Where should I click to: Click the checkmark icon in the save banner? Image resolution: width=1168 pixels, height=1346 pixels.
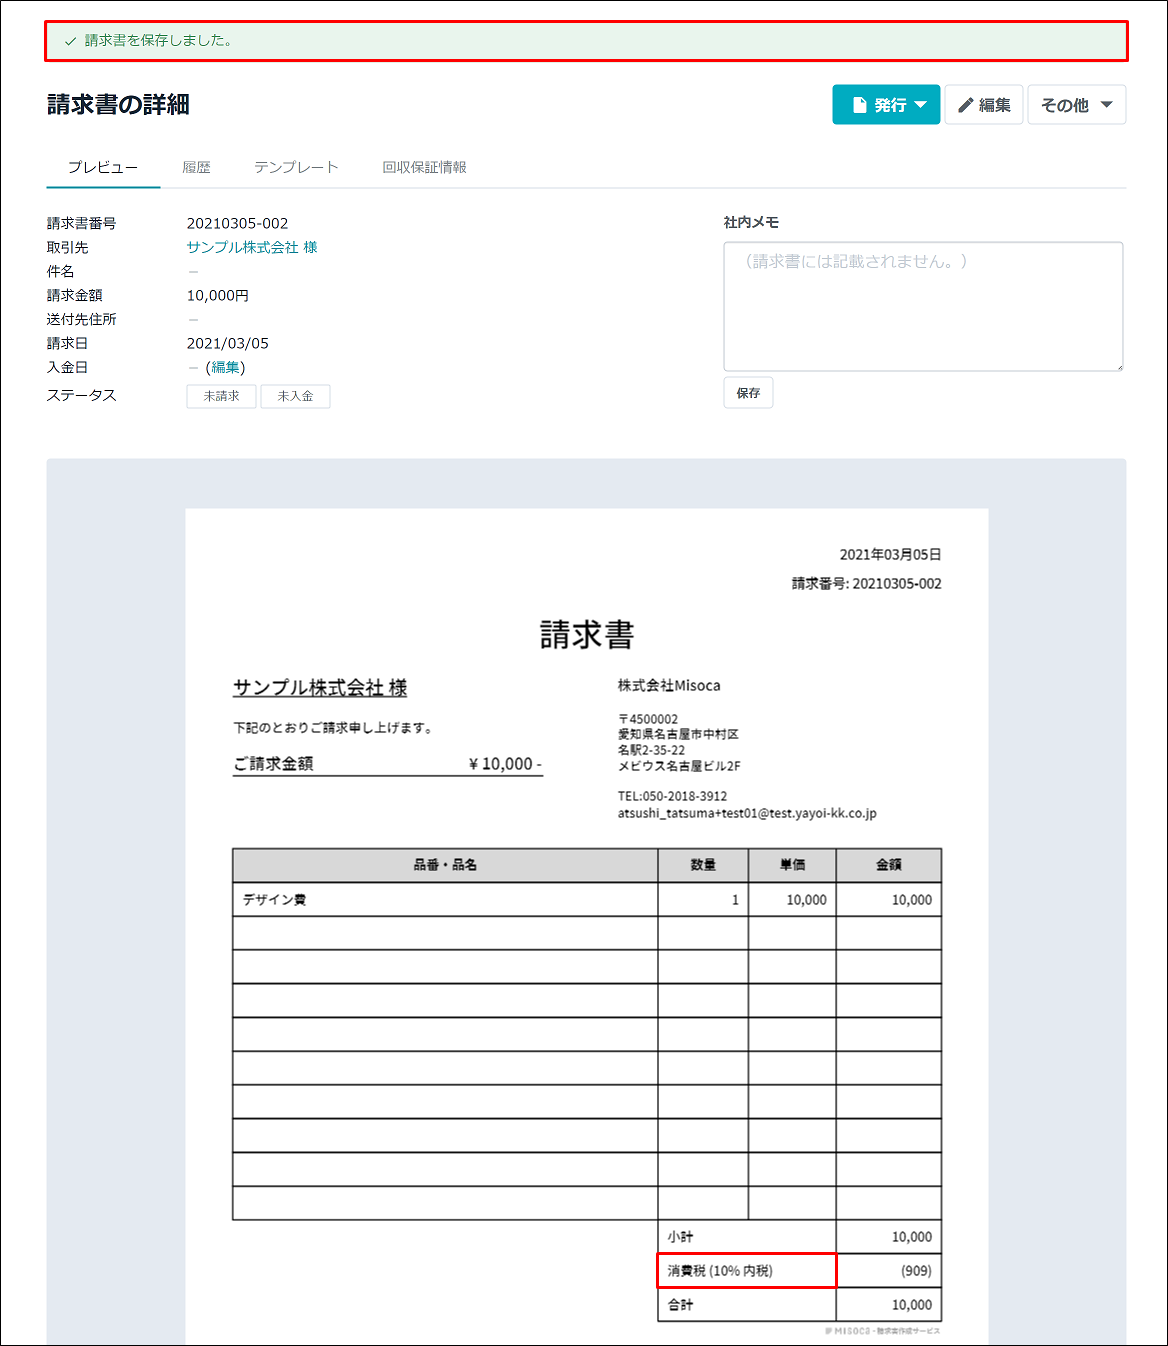point(70,41)
